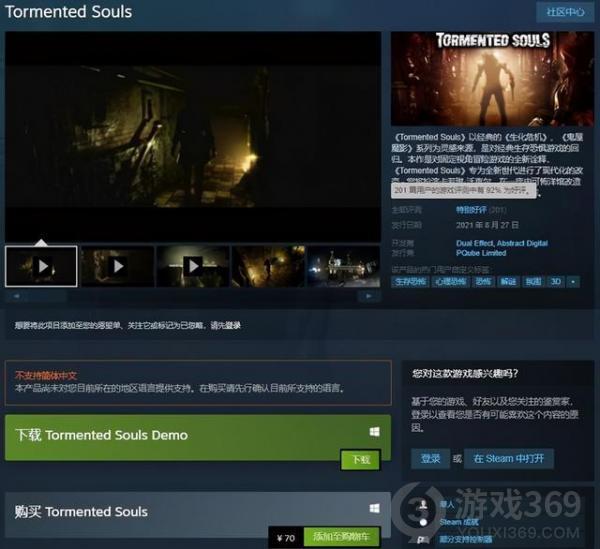Click Windows icon on purchase banner

[374, 508]
